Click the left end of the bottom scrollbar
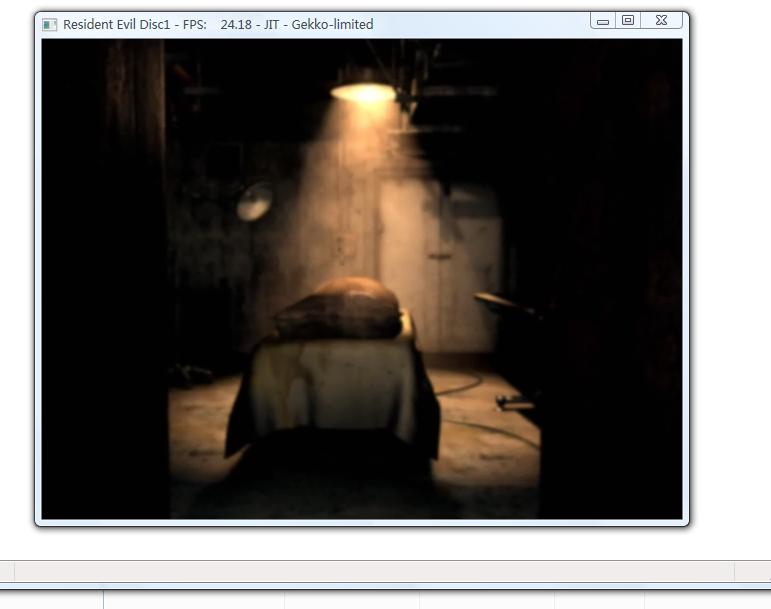Viewport: 771px width, 609px height. click(7, 571)
